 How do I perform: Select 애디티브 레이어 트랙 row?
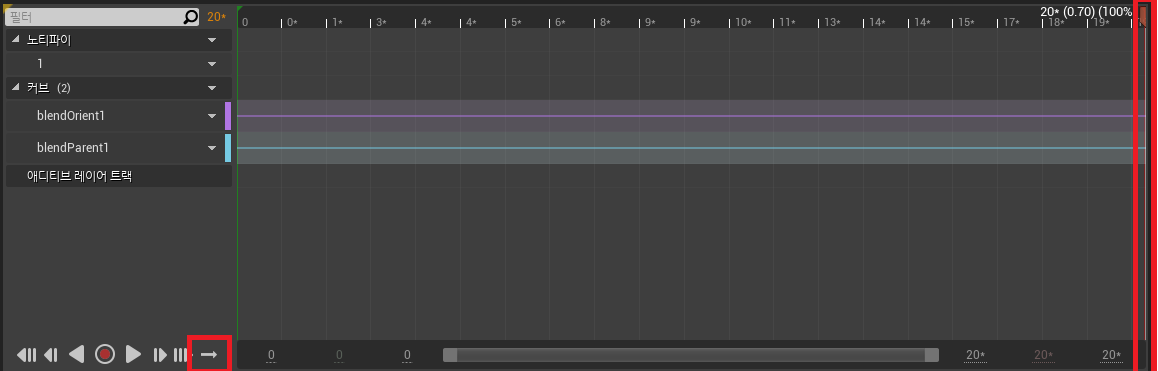119,176
